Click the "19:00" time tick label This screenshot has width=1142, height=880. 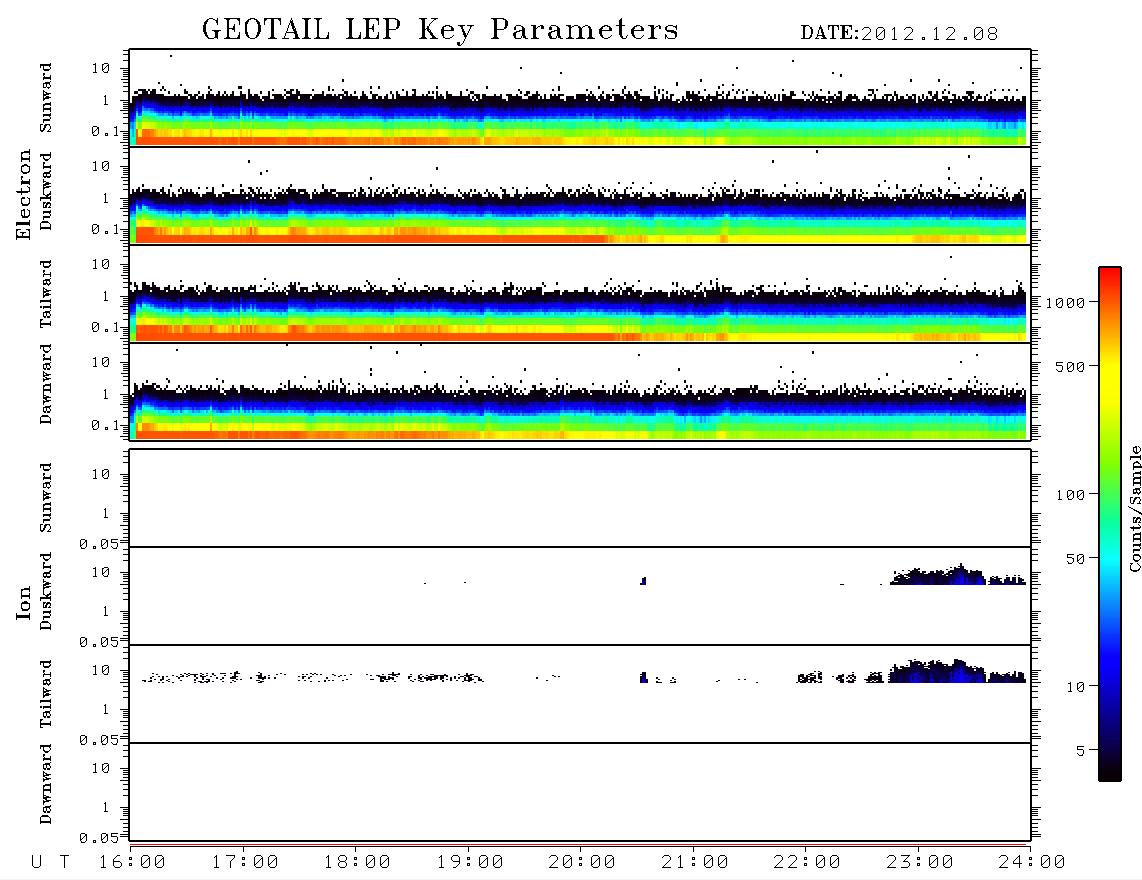click(x=470, y=862)
